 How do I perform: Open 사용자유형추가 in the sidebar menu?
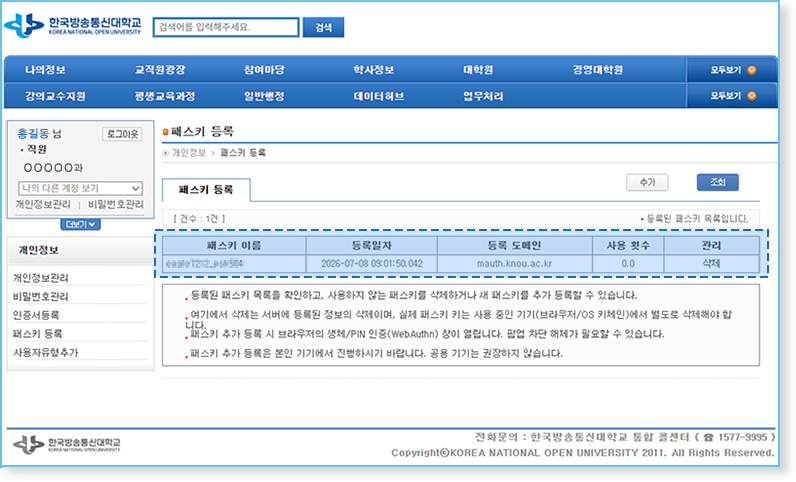(46, 352)
